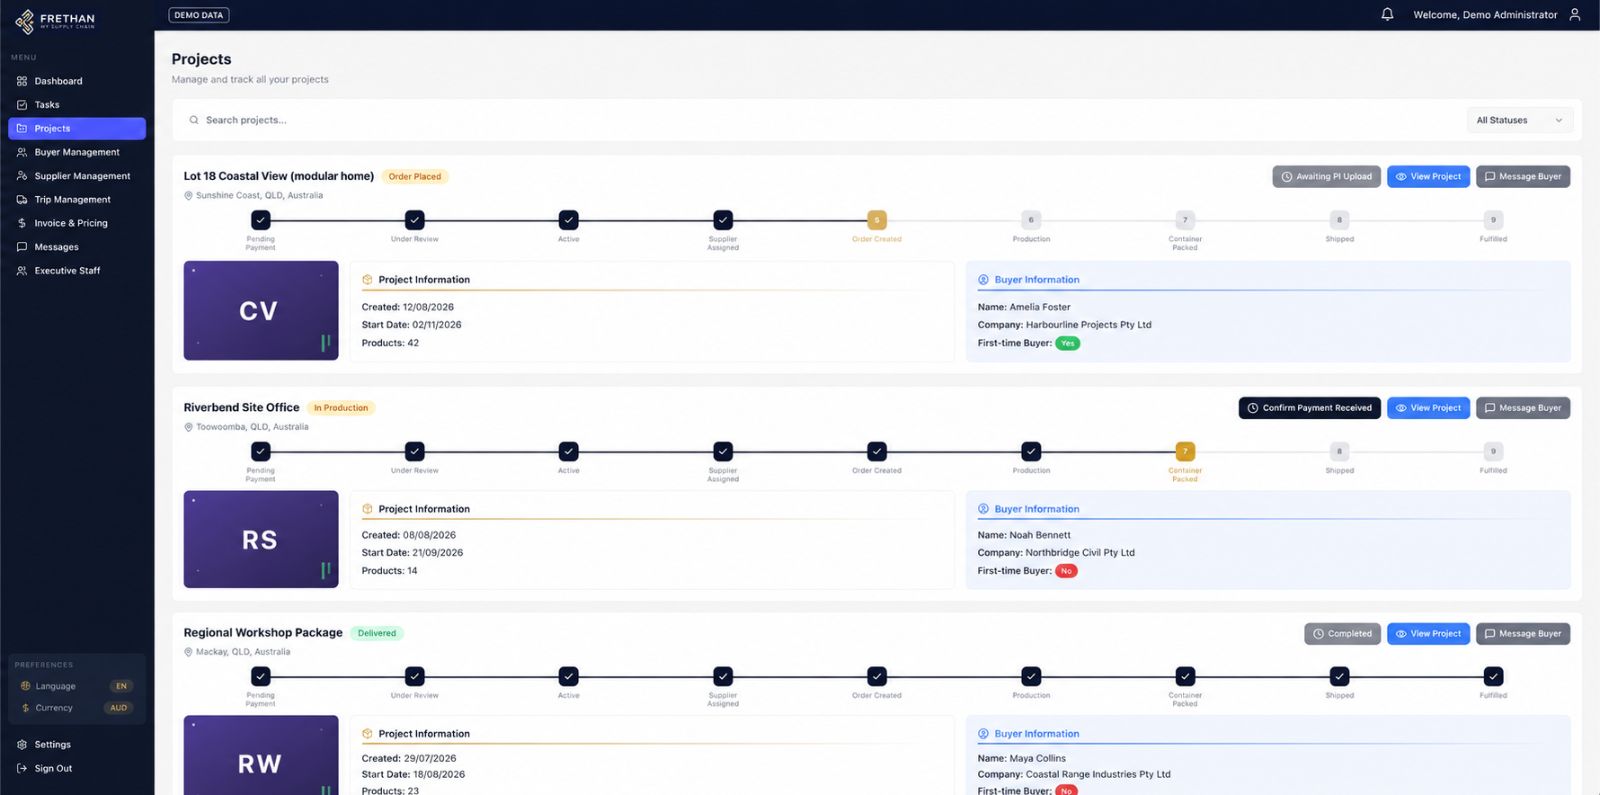Click the search magnifier icon
Viewport: 1600px width, 795px height.
point(194,120)
